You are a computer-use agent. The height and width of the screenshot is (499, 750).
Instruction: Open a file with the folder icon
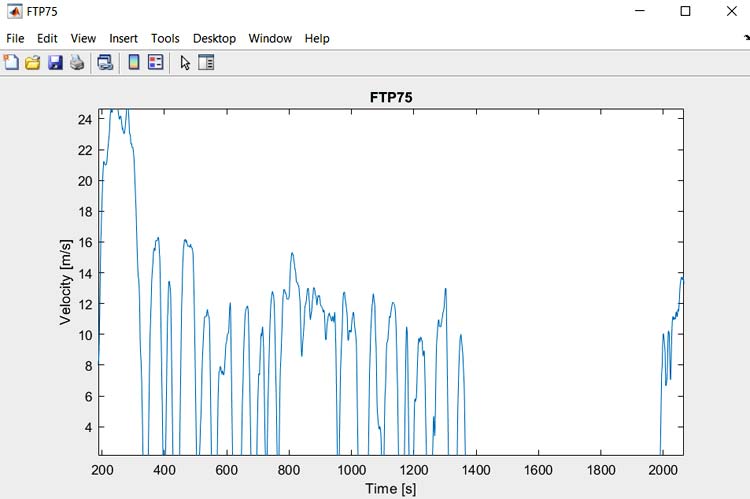coord(33,62)
